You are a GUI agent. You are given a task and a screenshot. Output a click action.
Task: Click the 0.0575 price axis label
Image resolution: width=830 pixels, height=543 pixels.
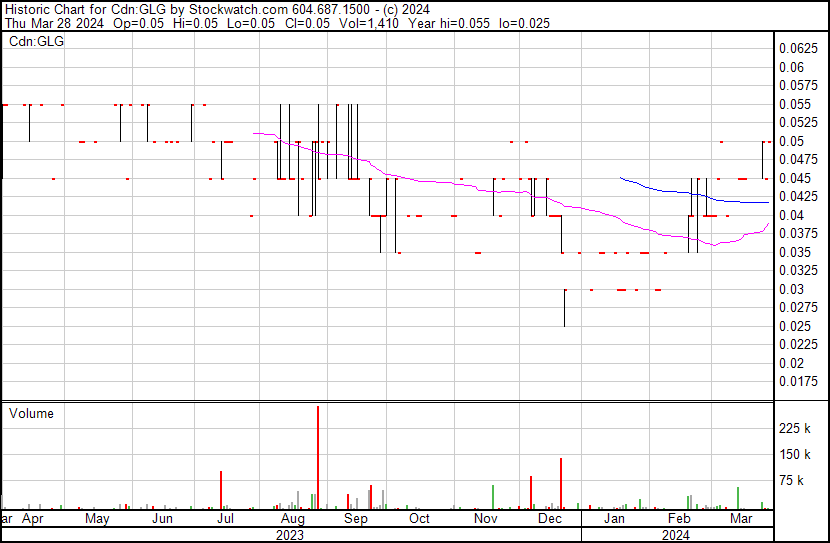(798, 86)
